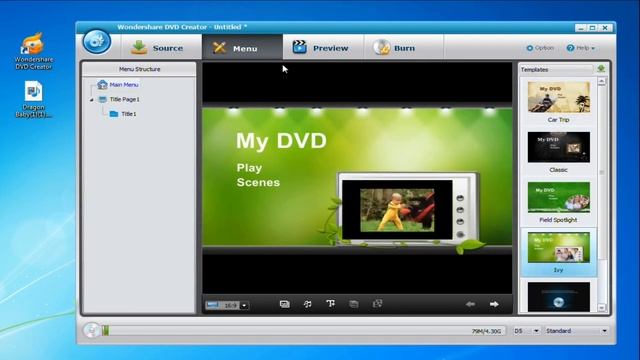This screenshot has height=360, width=640.
Task: Choose the dark template below Ivy
Action: click(558, 297)
